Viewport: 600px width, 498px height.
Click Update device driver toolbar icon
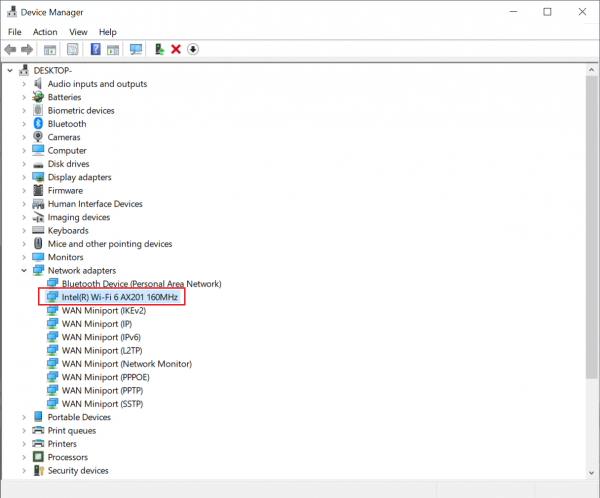click(159, 49)
